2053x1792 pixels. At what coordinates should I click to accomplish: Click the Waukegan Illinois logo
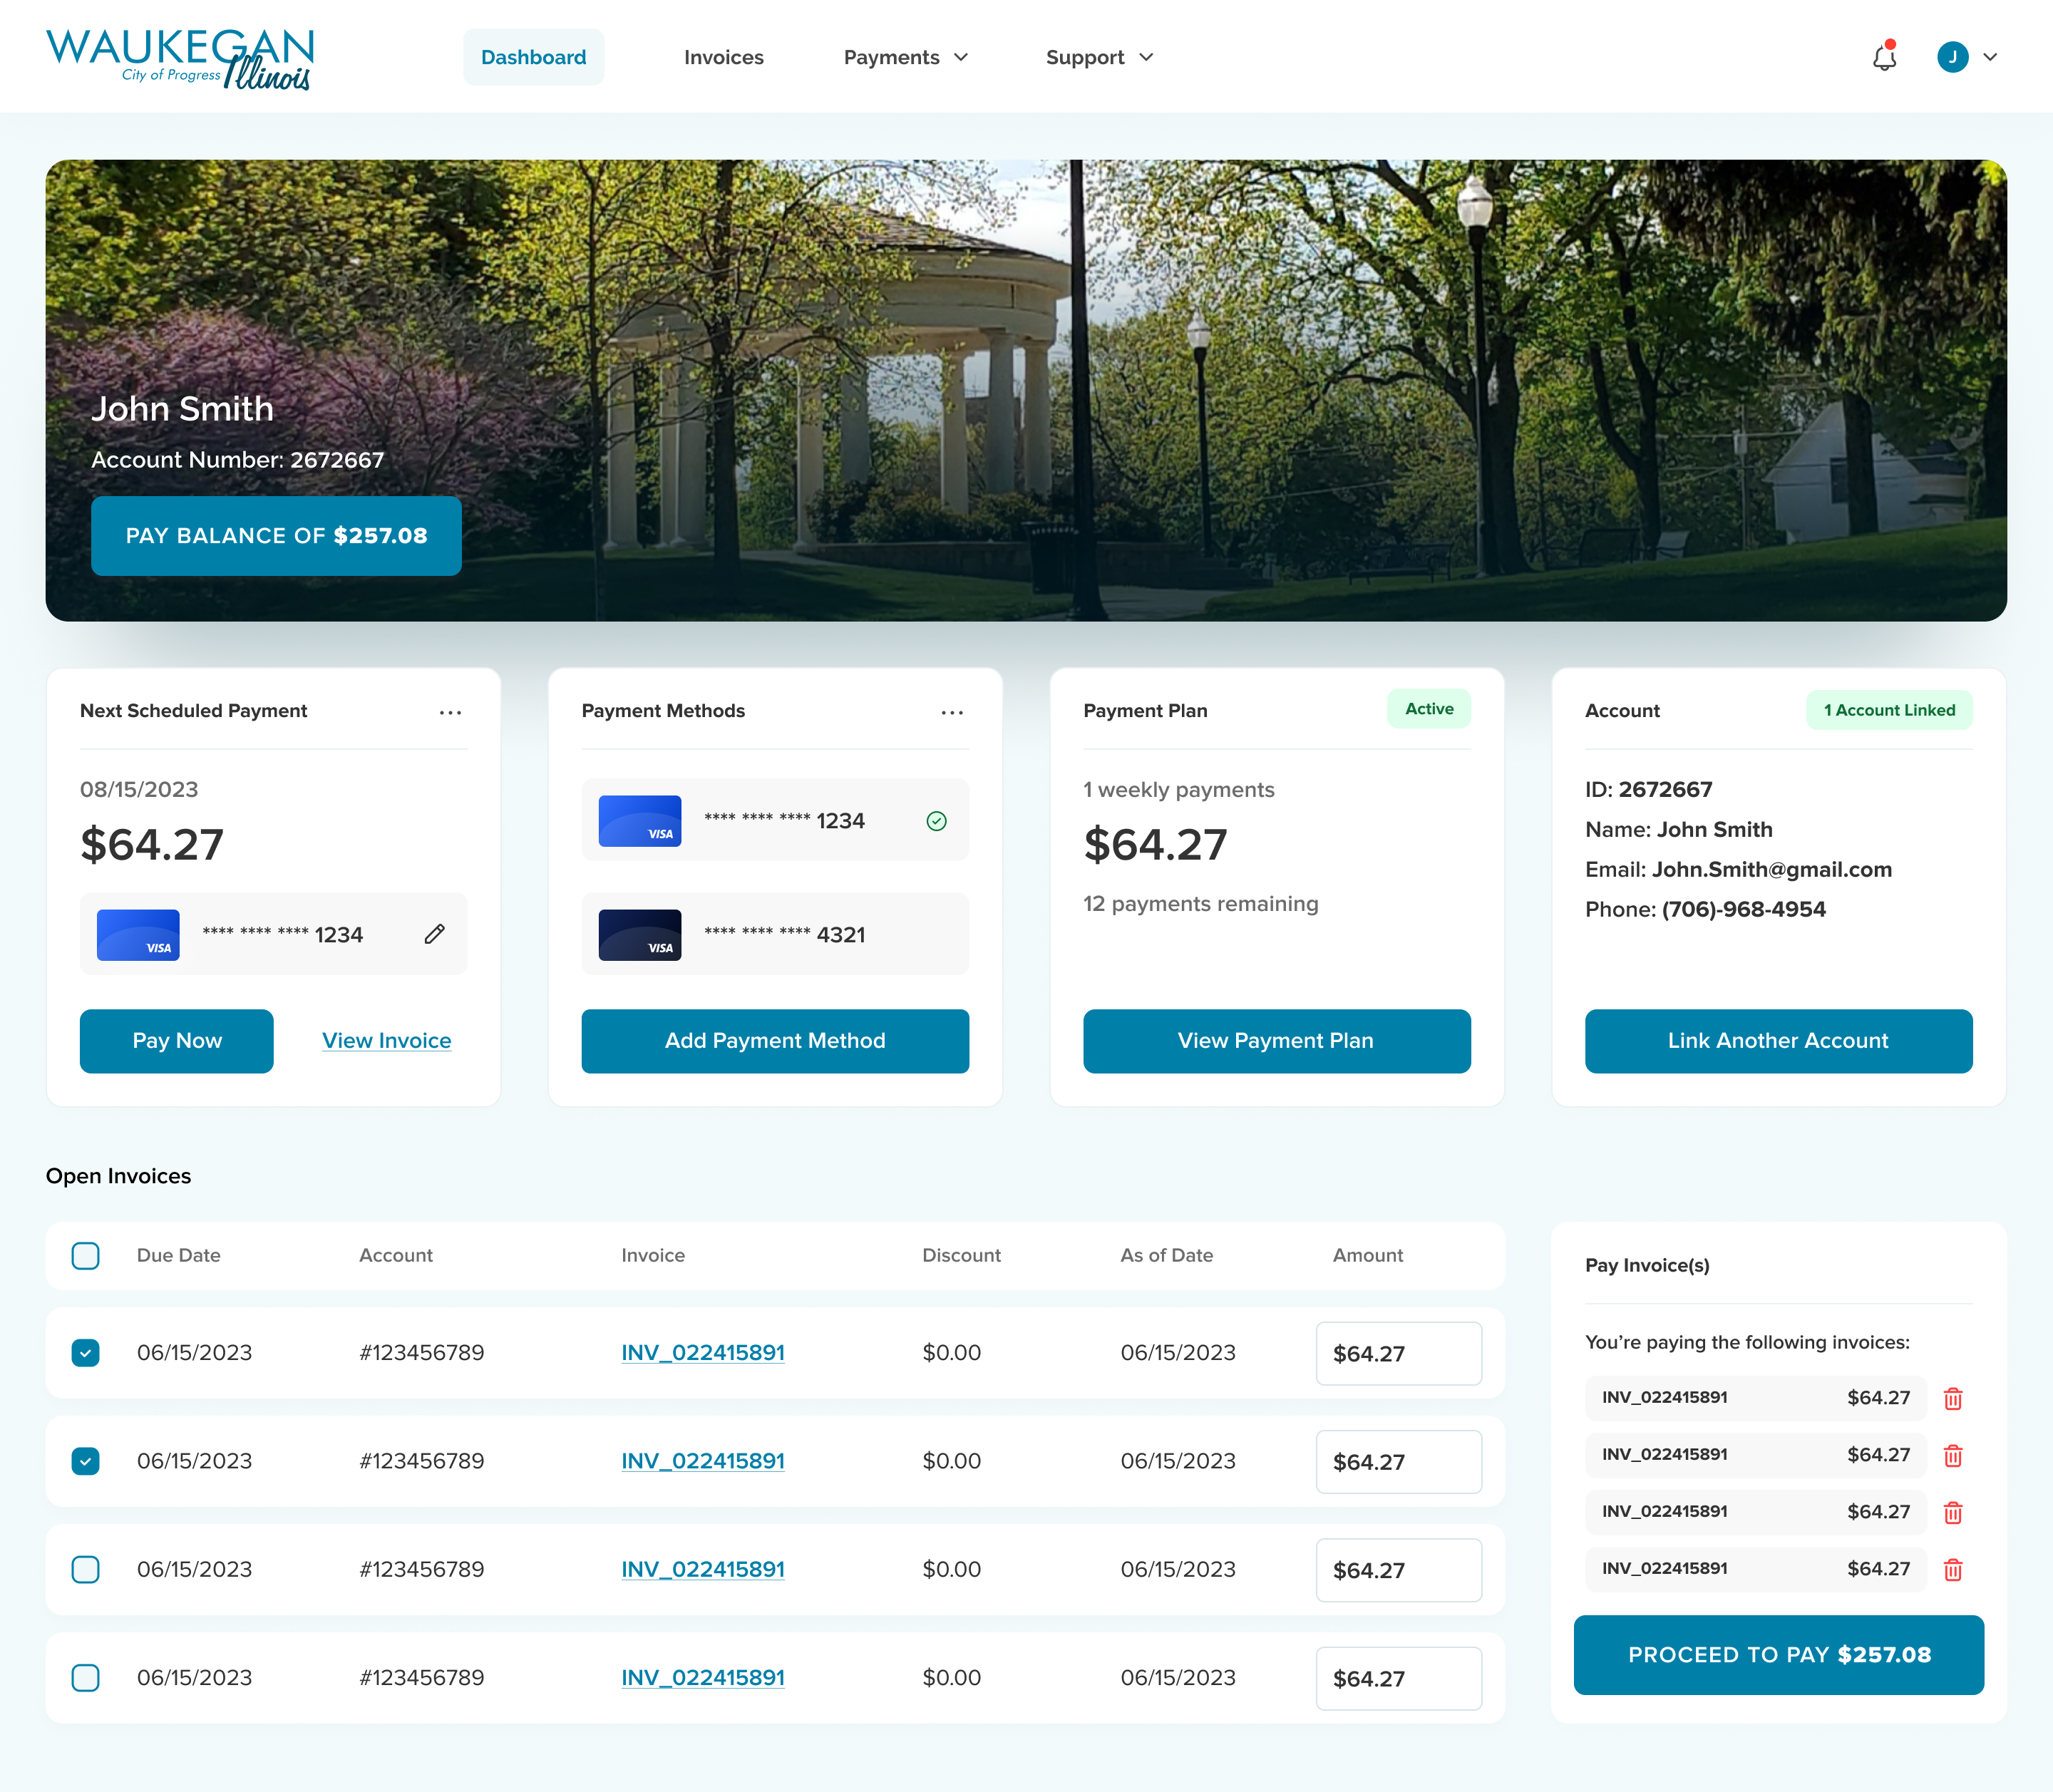[x=180, y=58]
